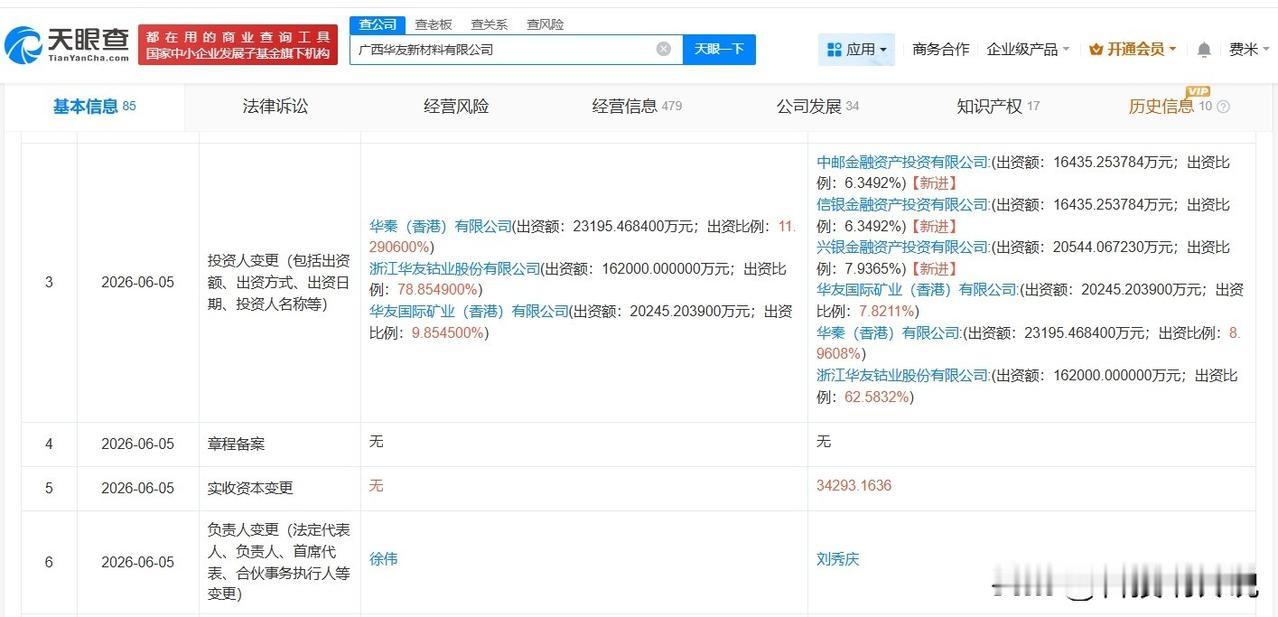
Task: Select the 查风险 search tab
Action: pos(545,24)
